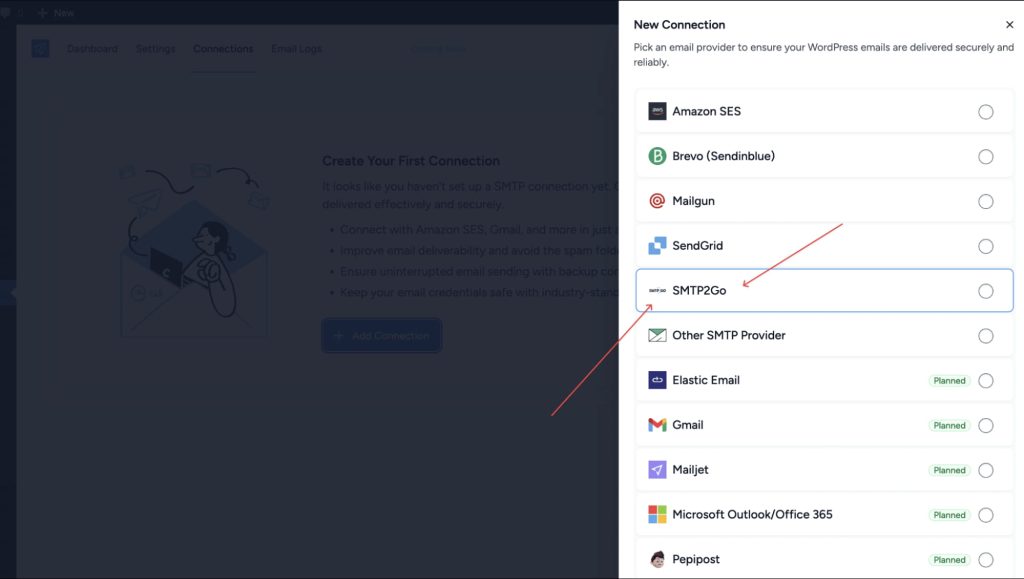
Task: Click the SendGrid blue squares logo
Action: click(657, 245)
